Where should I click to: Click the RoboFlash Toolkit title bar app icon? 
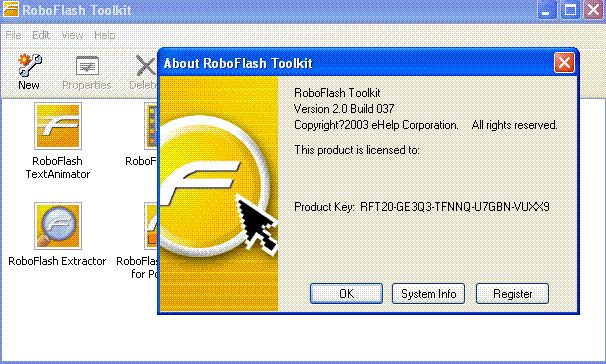pyautogui.click(x=10, y=9)
